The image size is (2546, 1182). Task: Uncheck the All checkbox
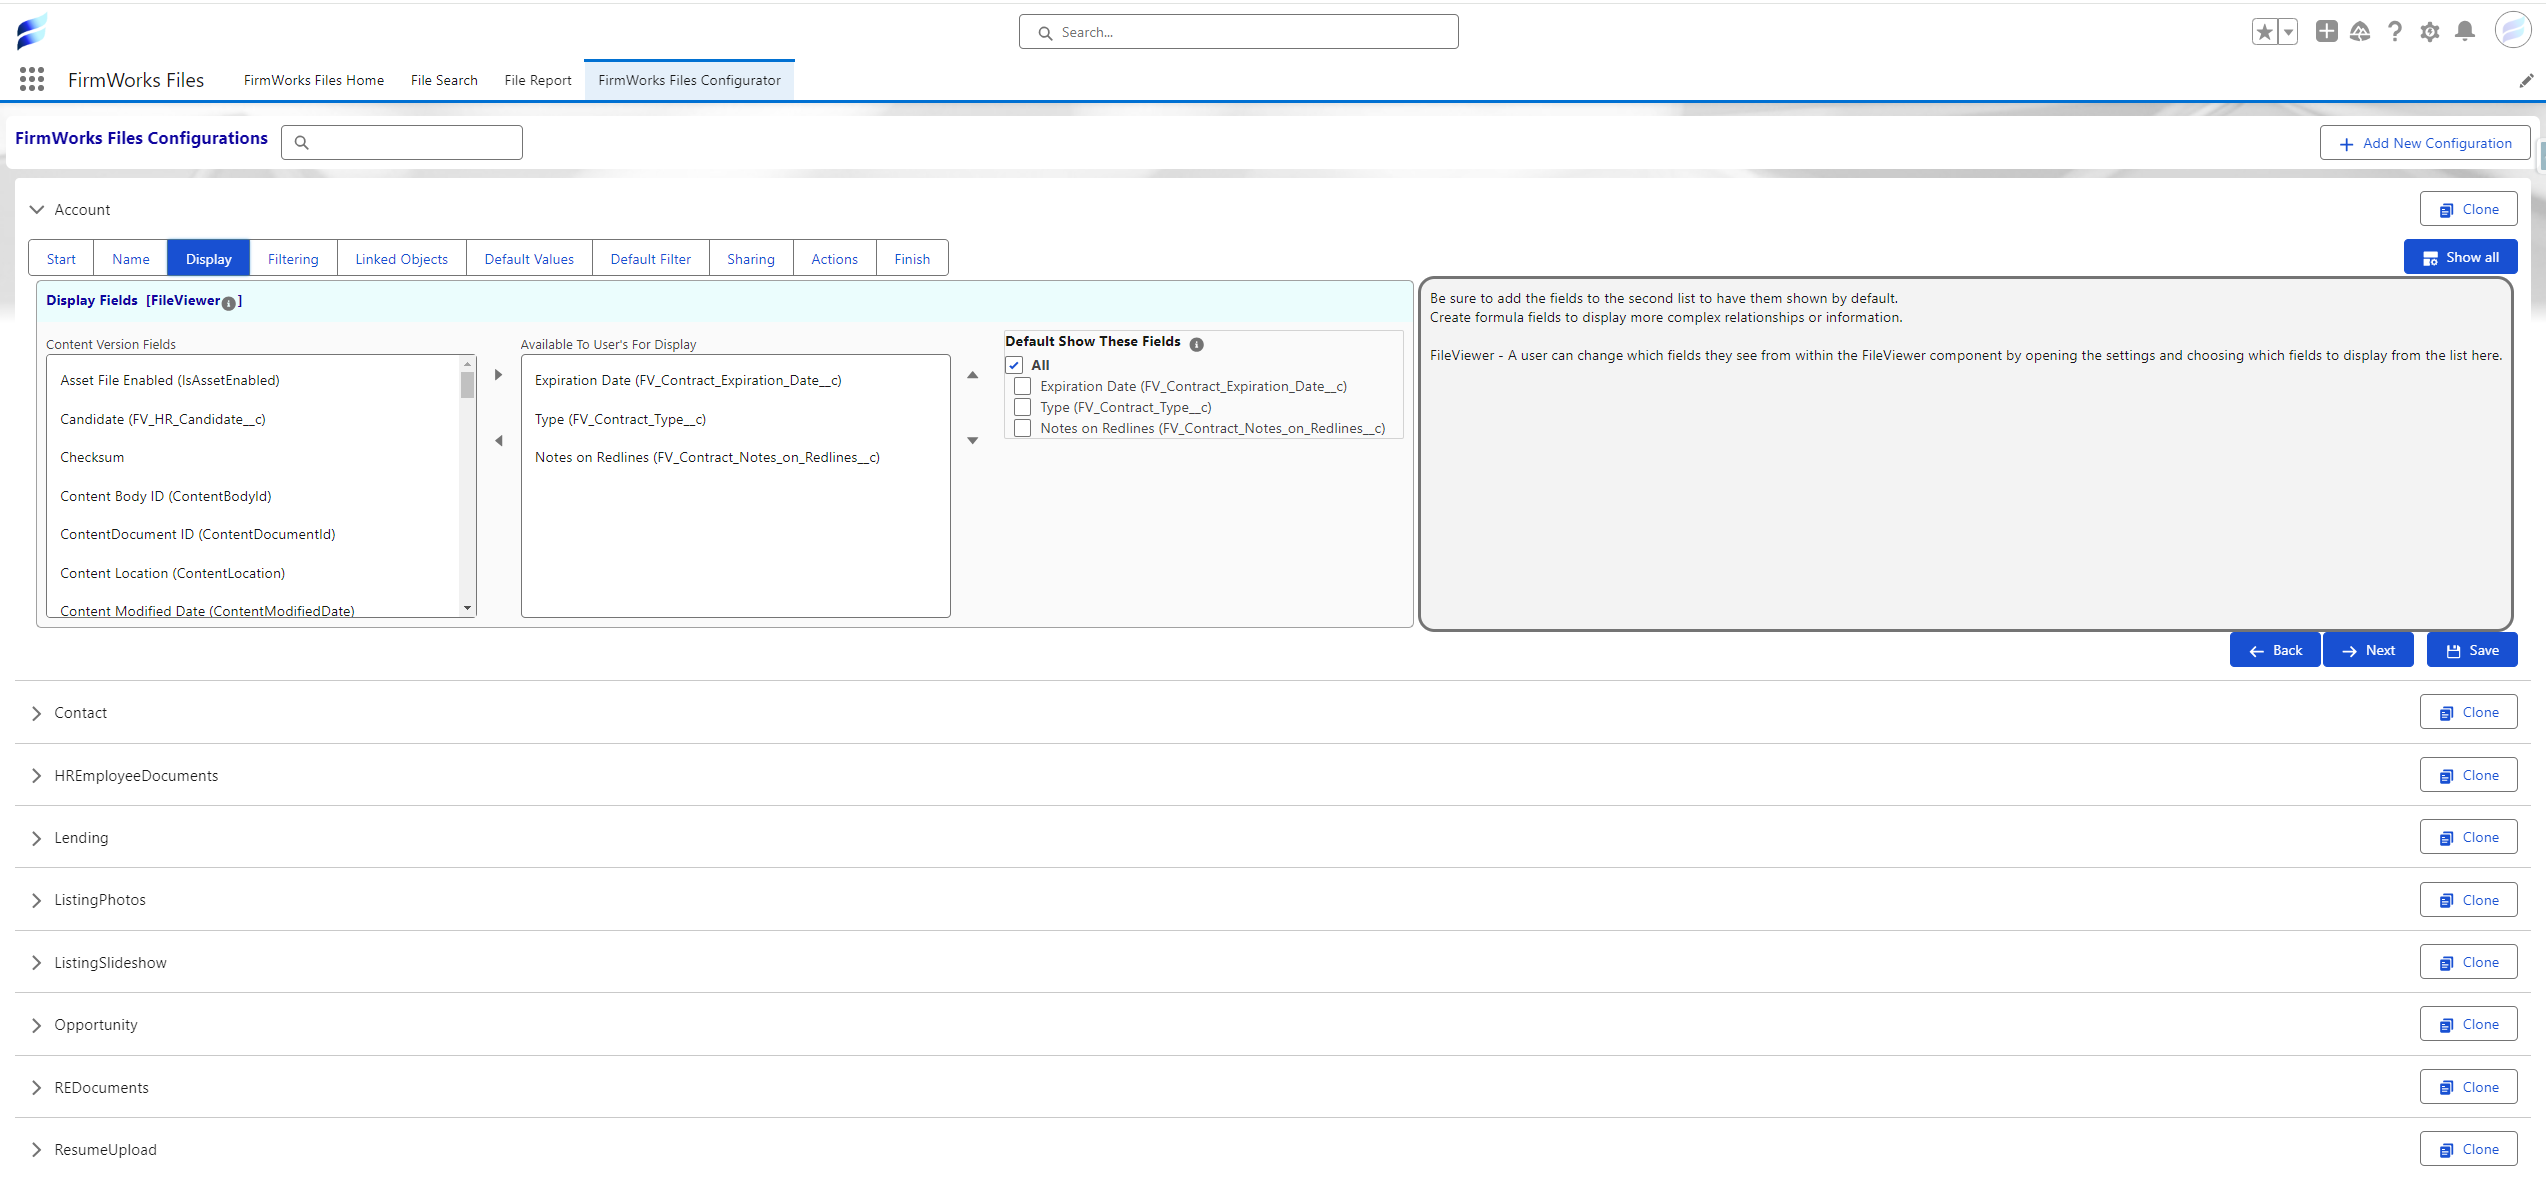point(1015,365)
